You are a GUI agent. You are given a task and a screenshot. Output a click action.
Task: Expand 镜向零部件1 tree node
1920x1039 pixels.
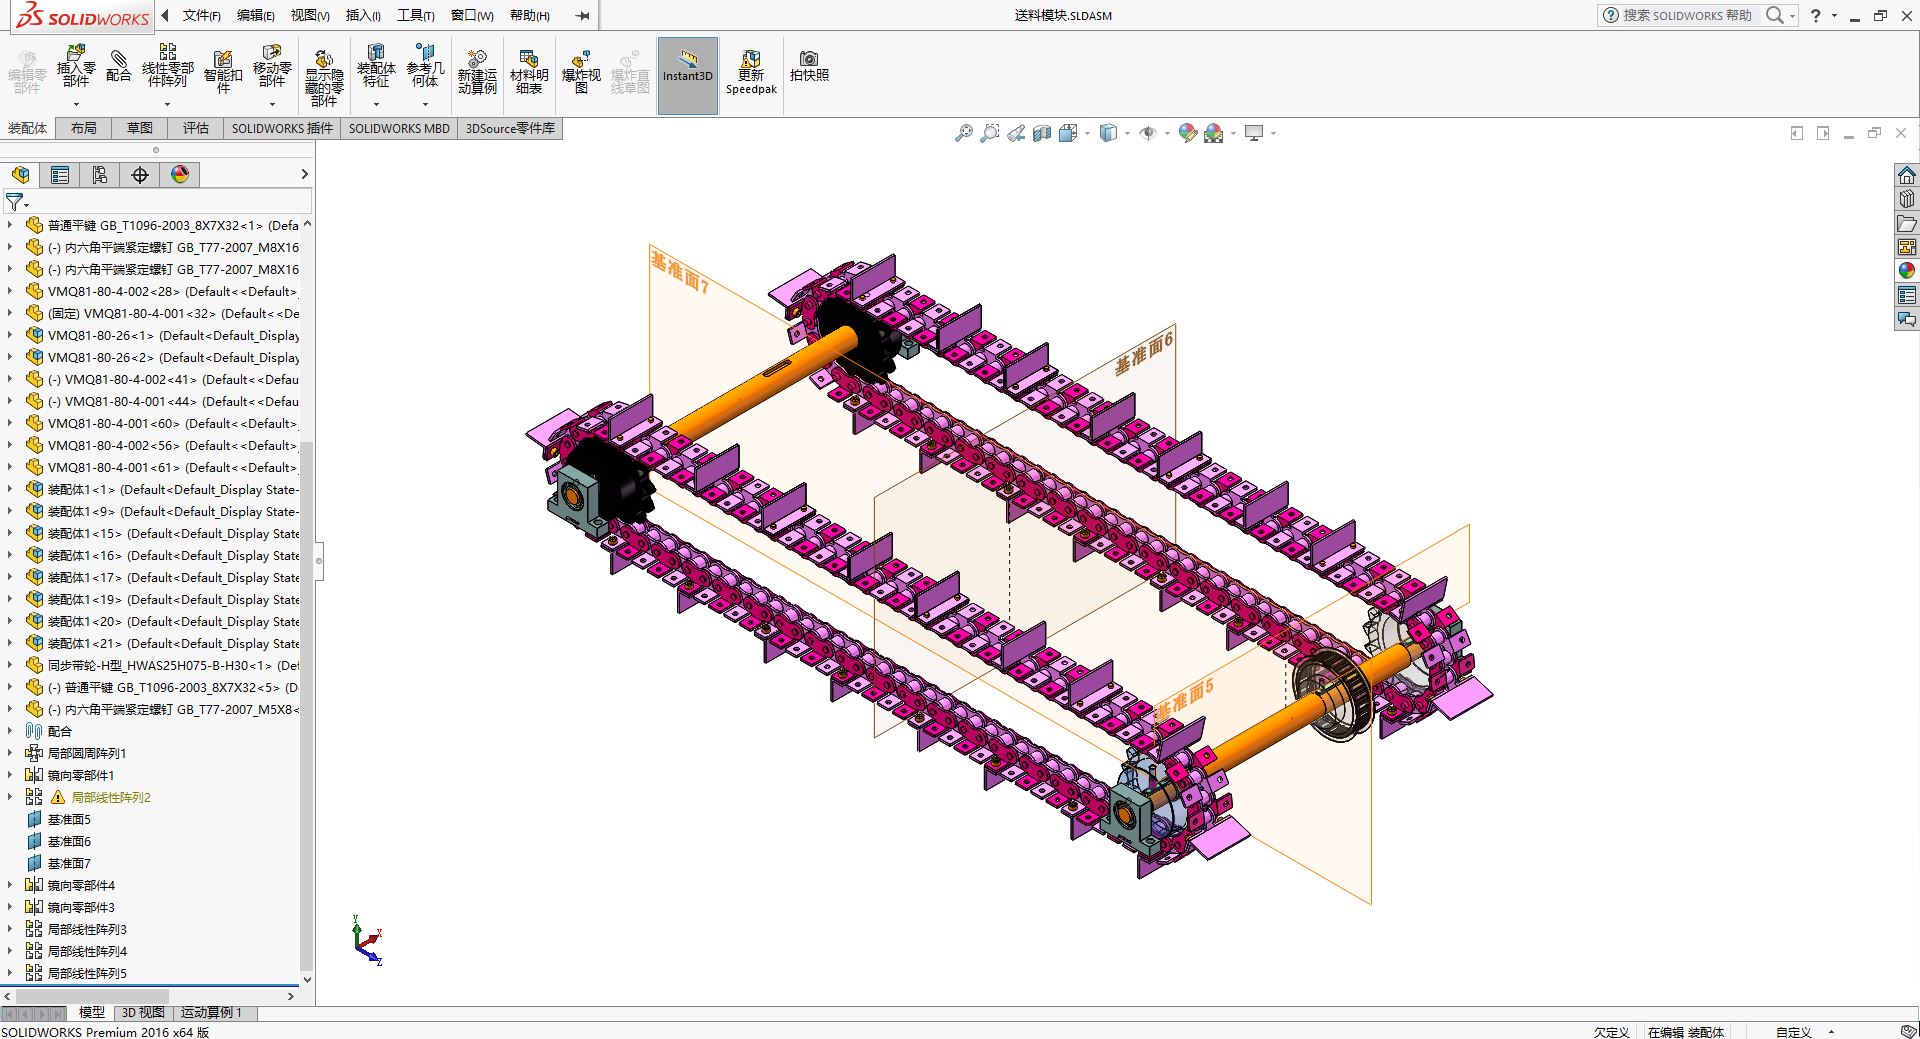coord(10,775)
